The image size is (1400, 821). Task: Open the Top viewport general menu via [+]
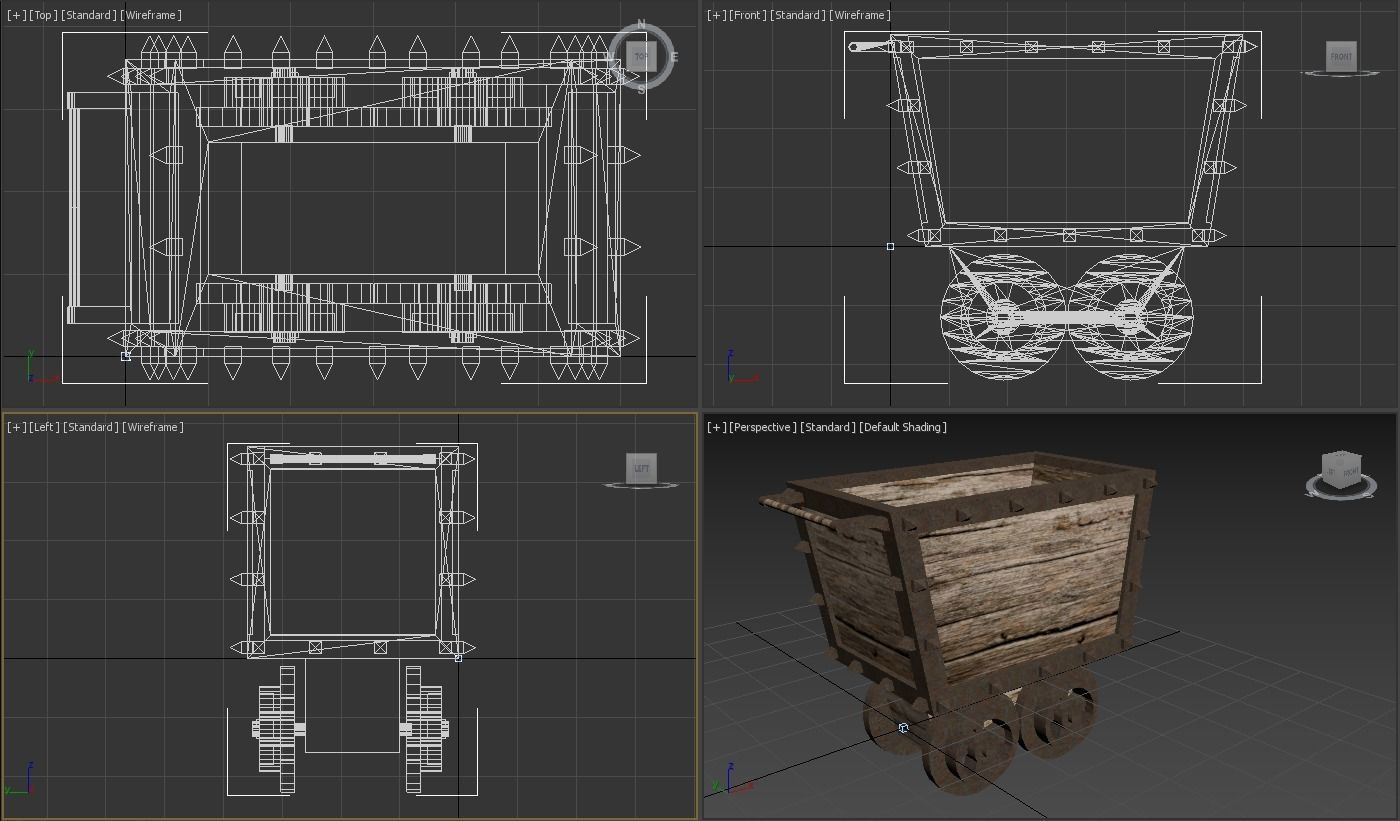coord(14,15)
